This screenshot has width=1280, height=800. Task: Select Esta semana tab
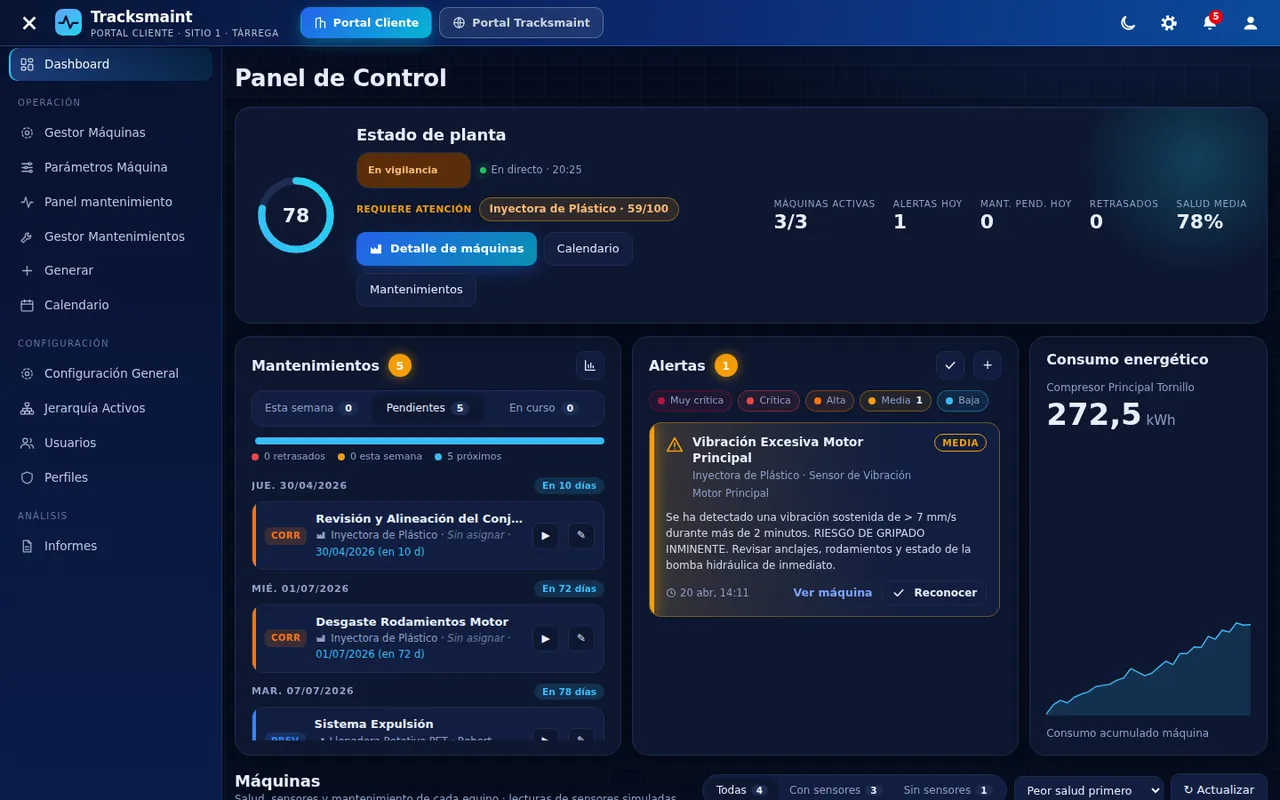[x=311, y=408]
